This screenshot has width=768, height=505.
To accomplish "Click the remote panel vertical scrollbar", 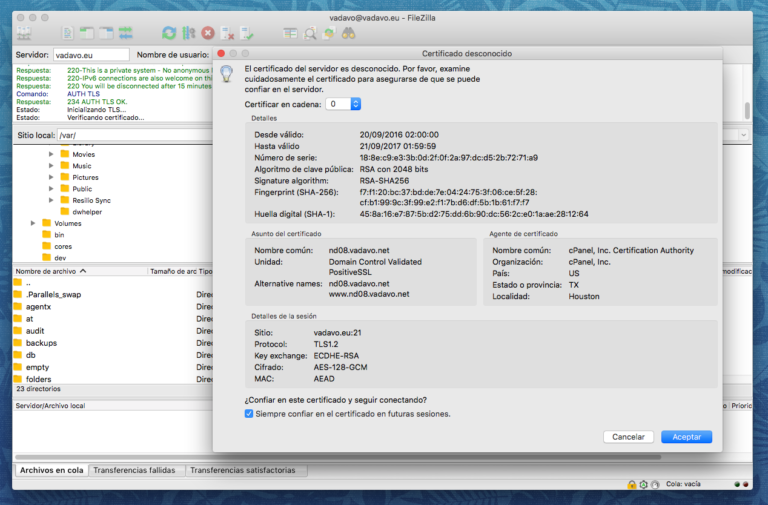I will pos(747,110).
